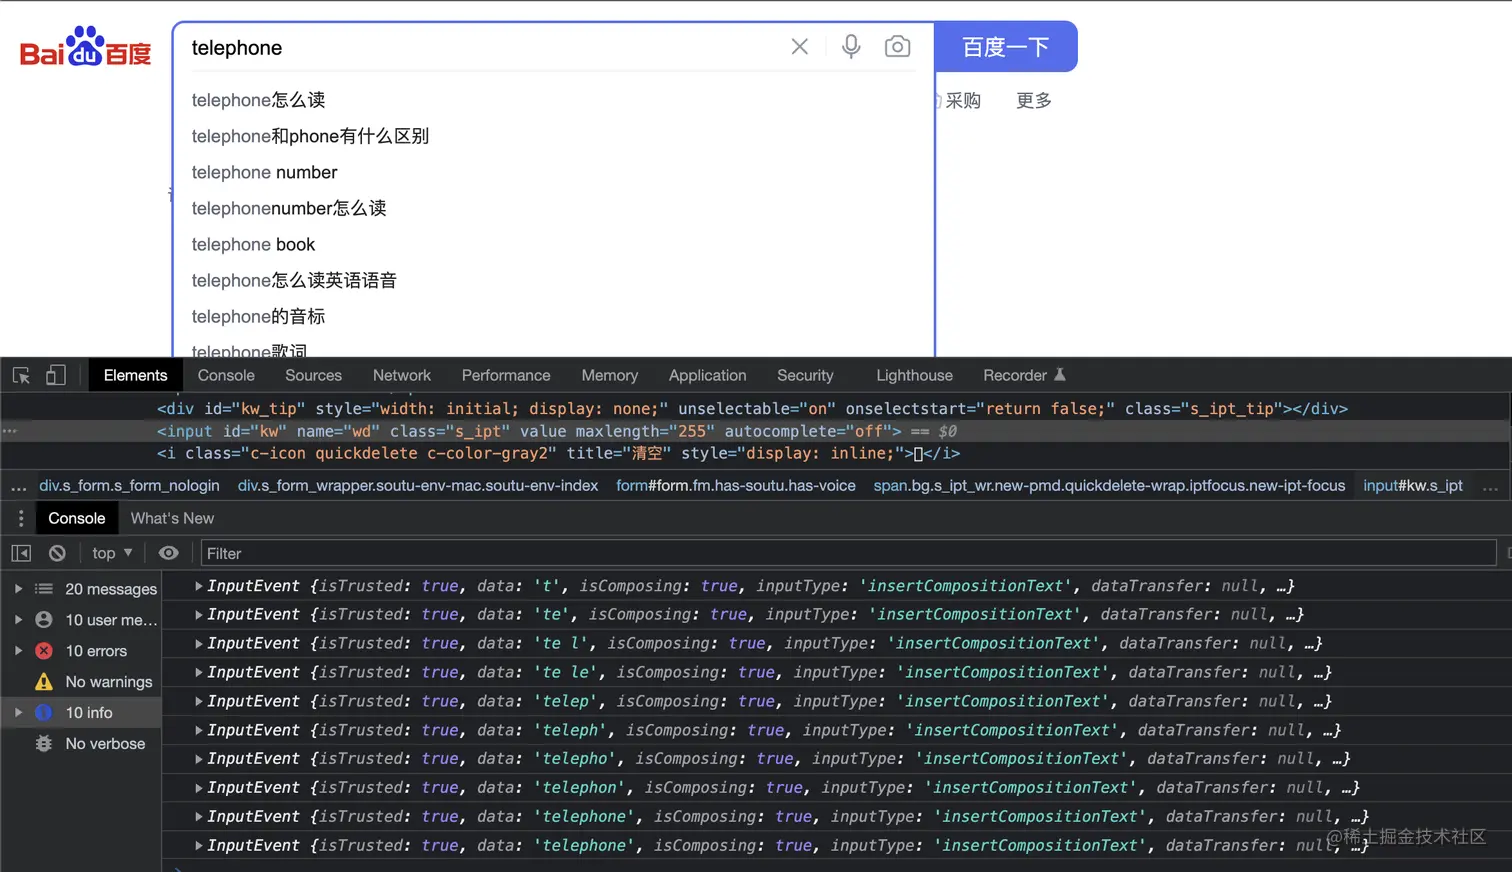Expand InputEvent with data 't'
Viewport: 1512px width, 872px height.
pyautogui.click(x=199, y=586)
